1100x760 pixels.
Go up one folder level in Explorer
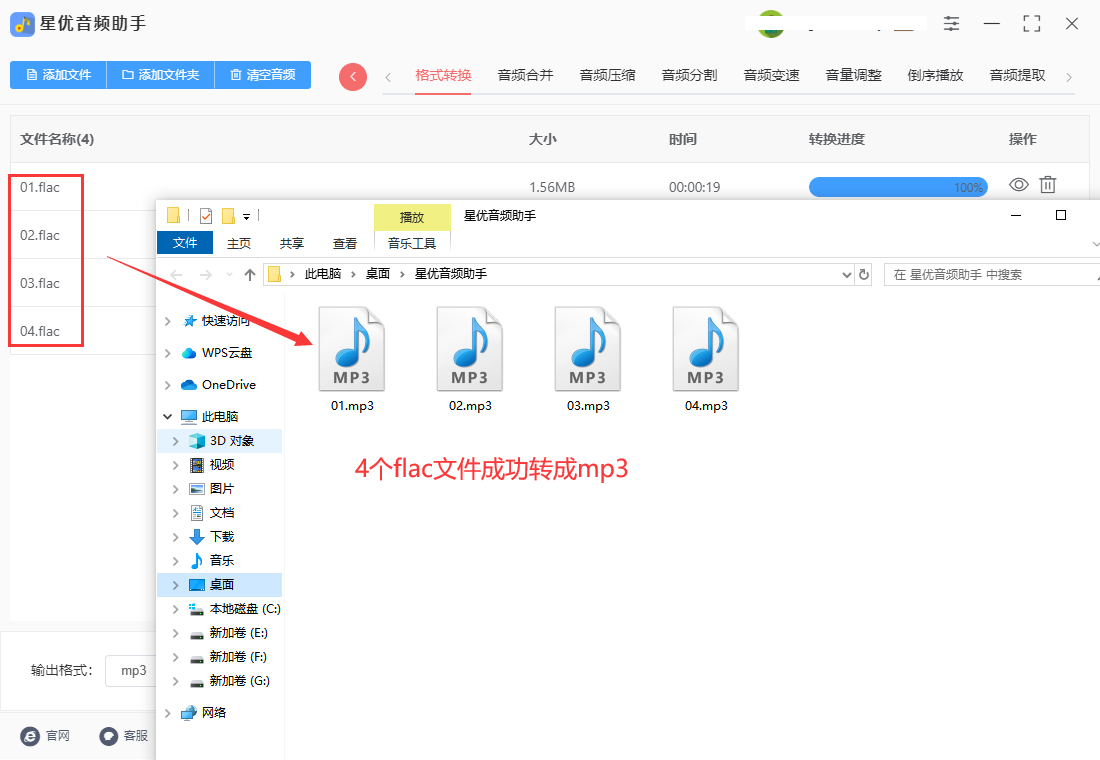[248, 273]
